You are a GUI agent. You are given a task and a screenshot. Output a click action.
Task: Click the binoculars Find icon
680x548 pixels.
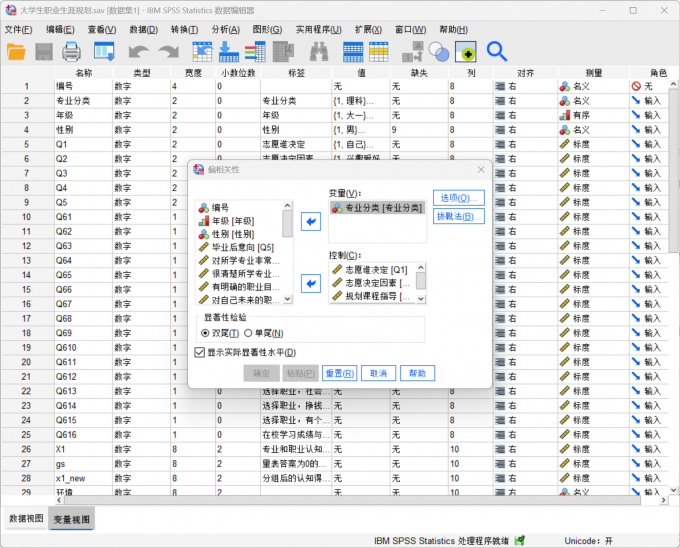pyautogui.click(x=319, y=52)
